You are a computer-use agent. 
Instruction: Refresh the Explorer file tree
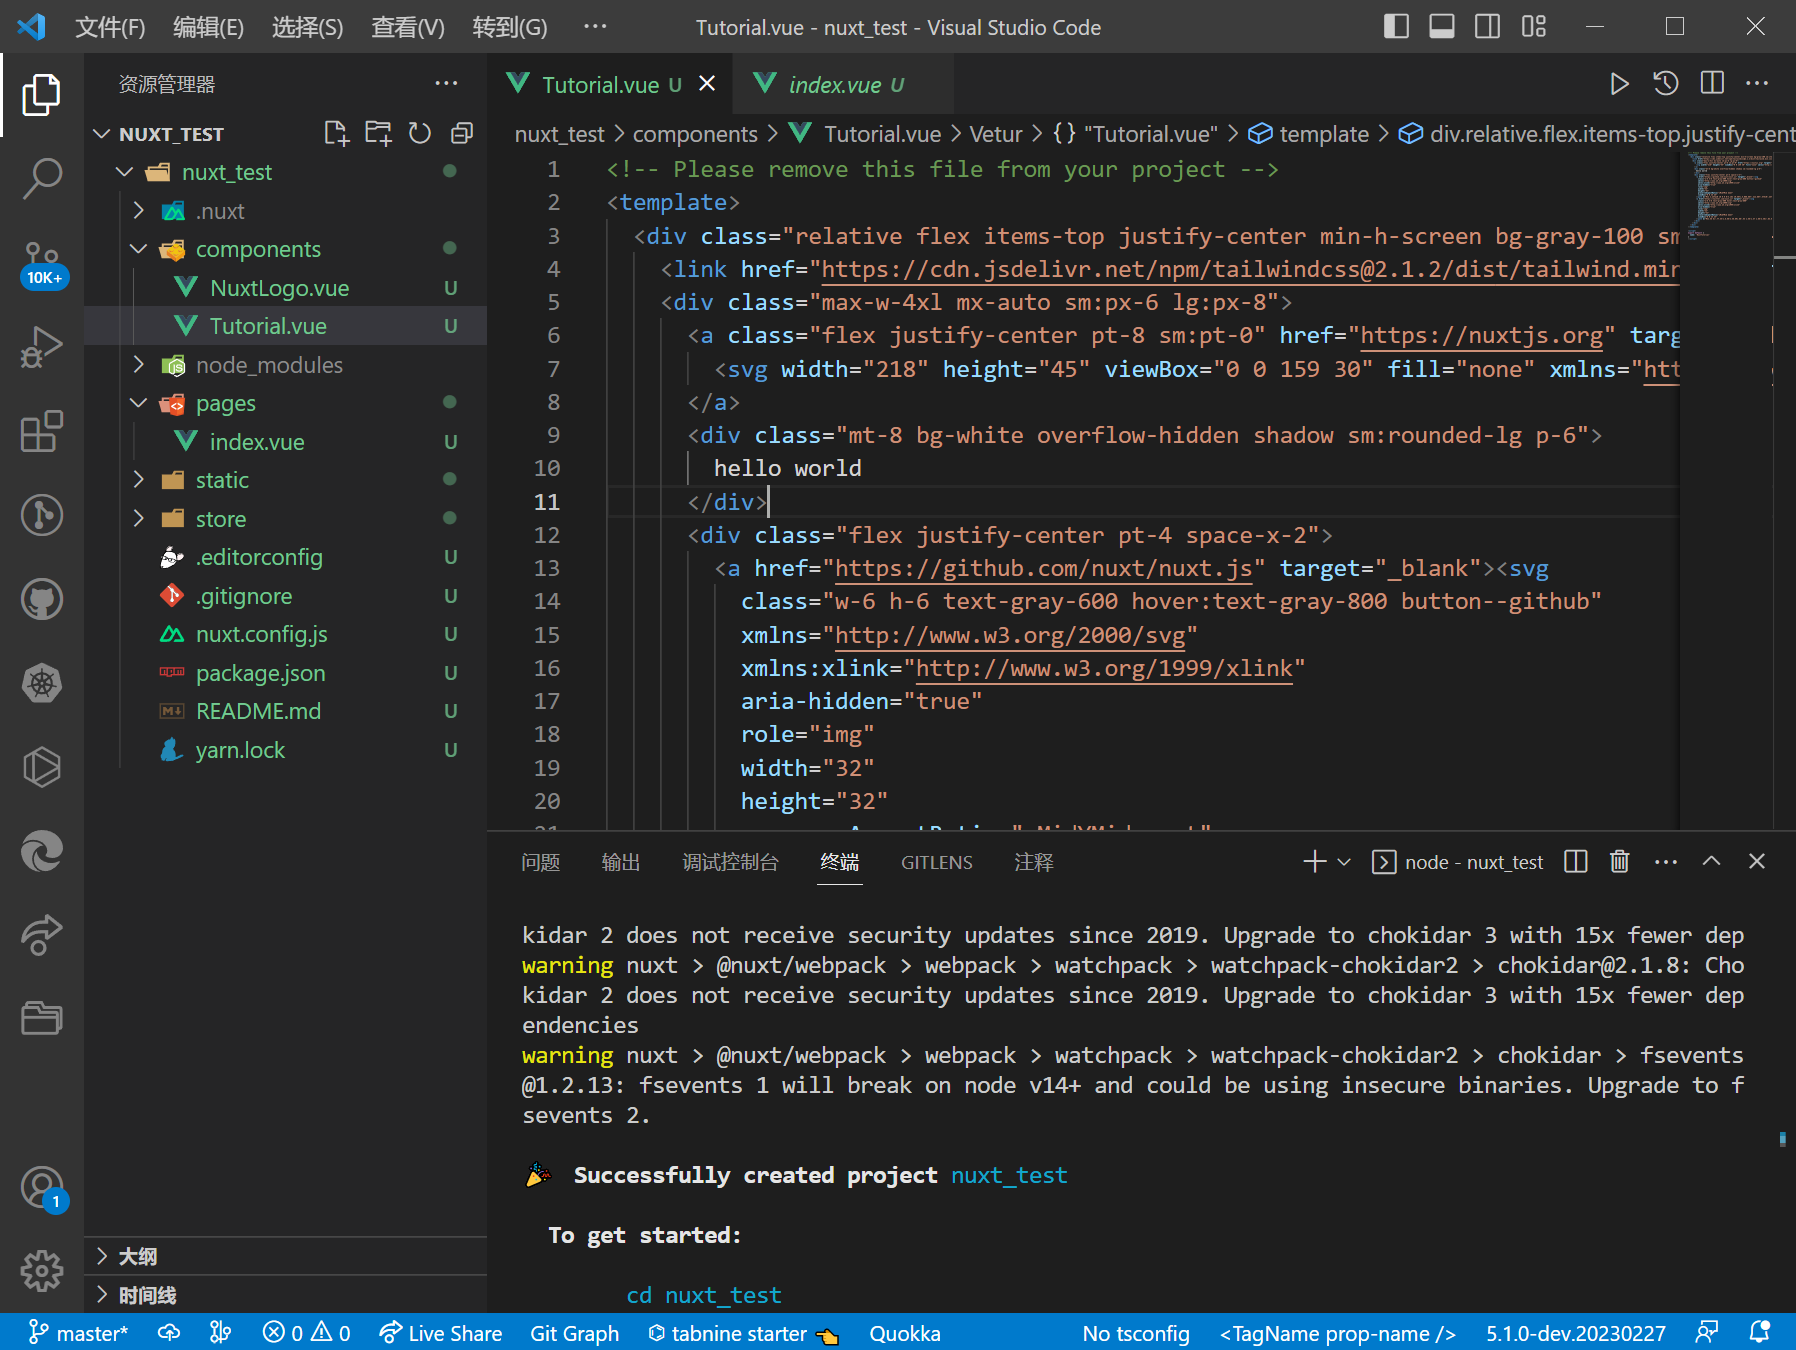420,133
